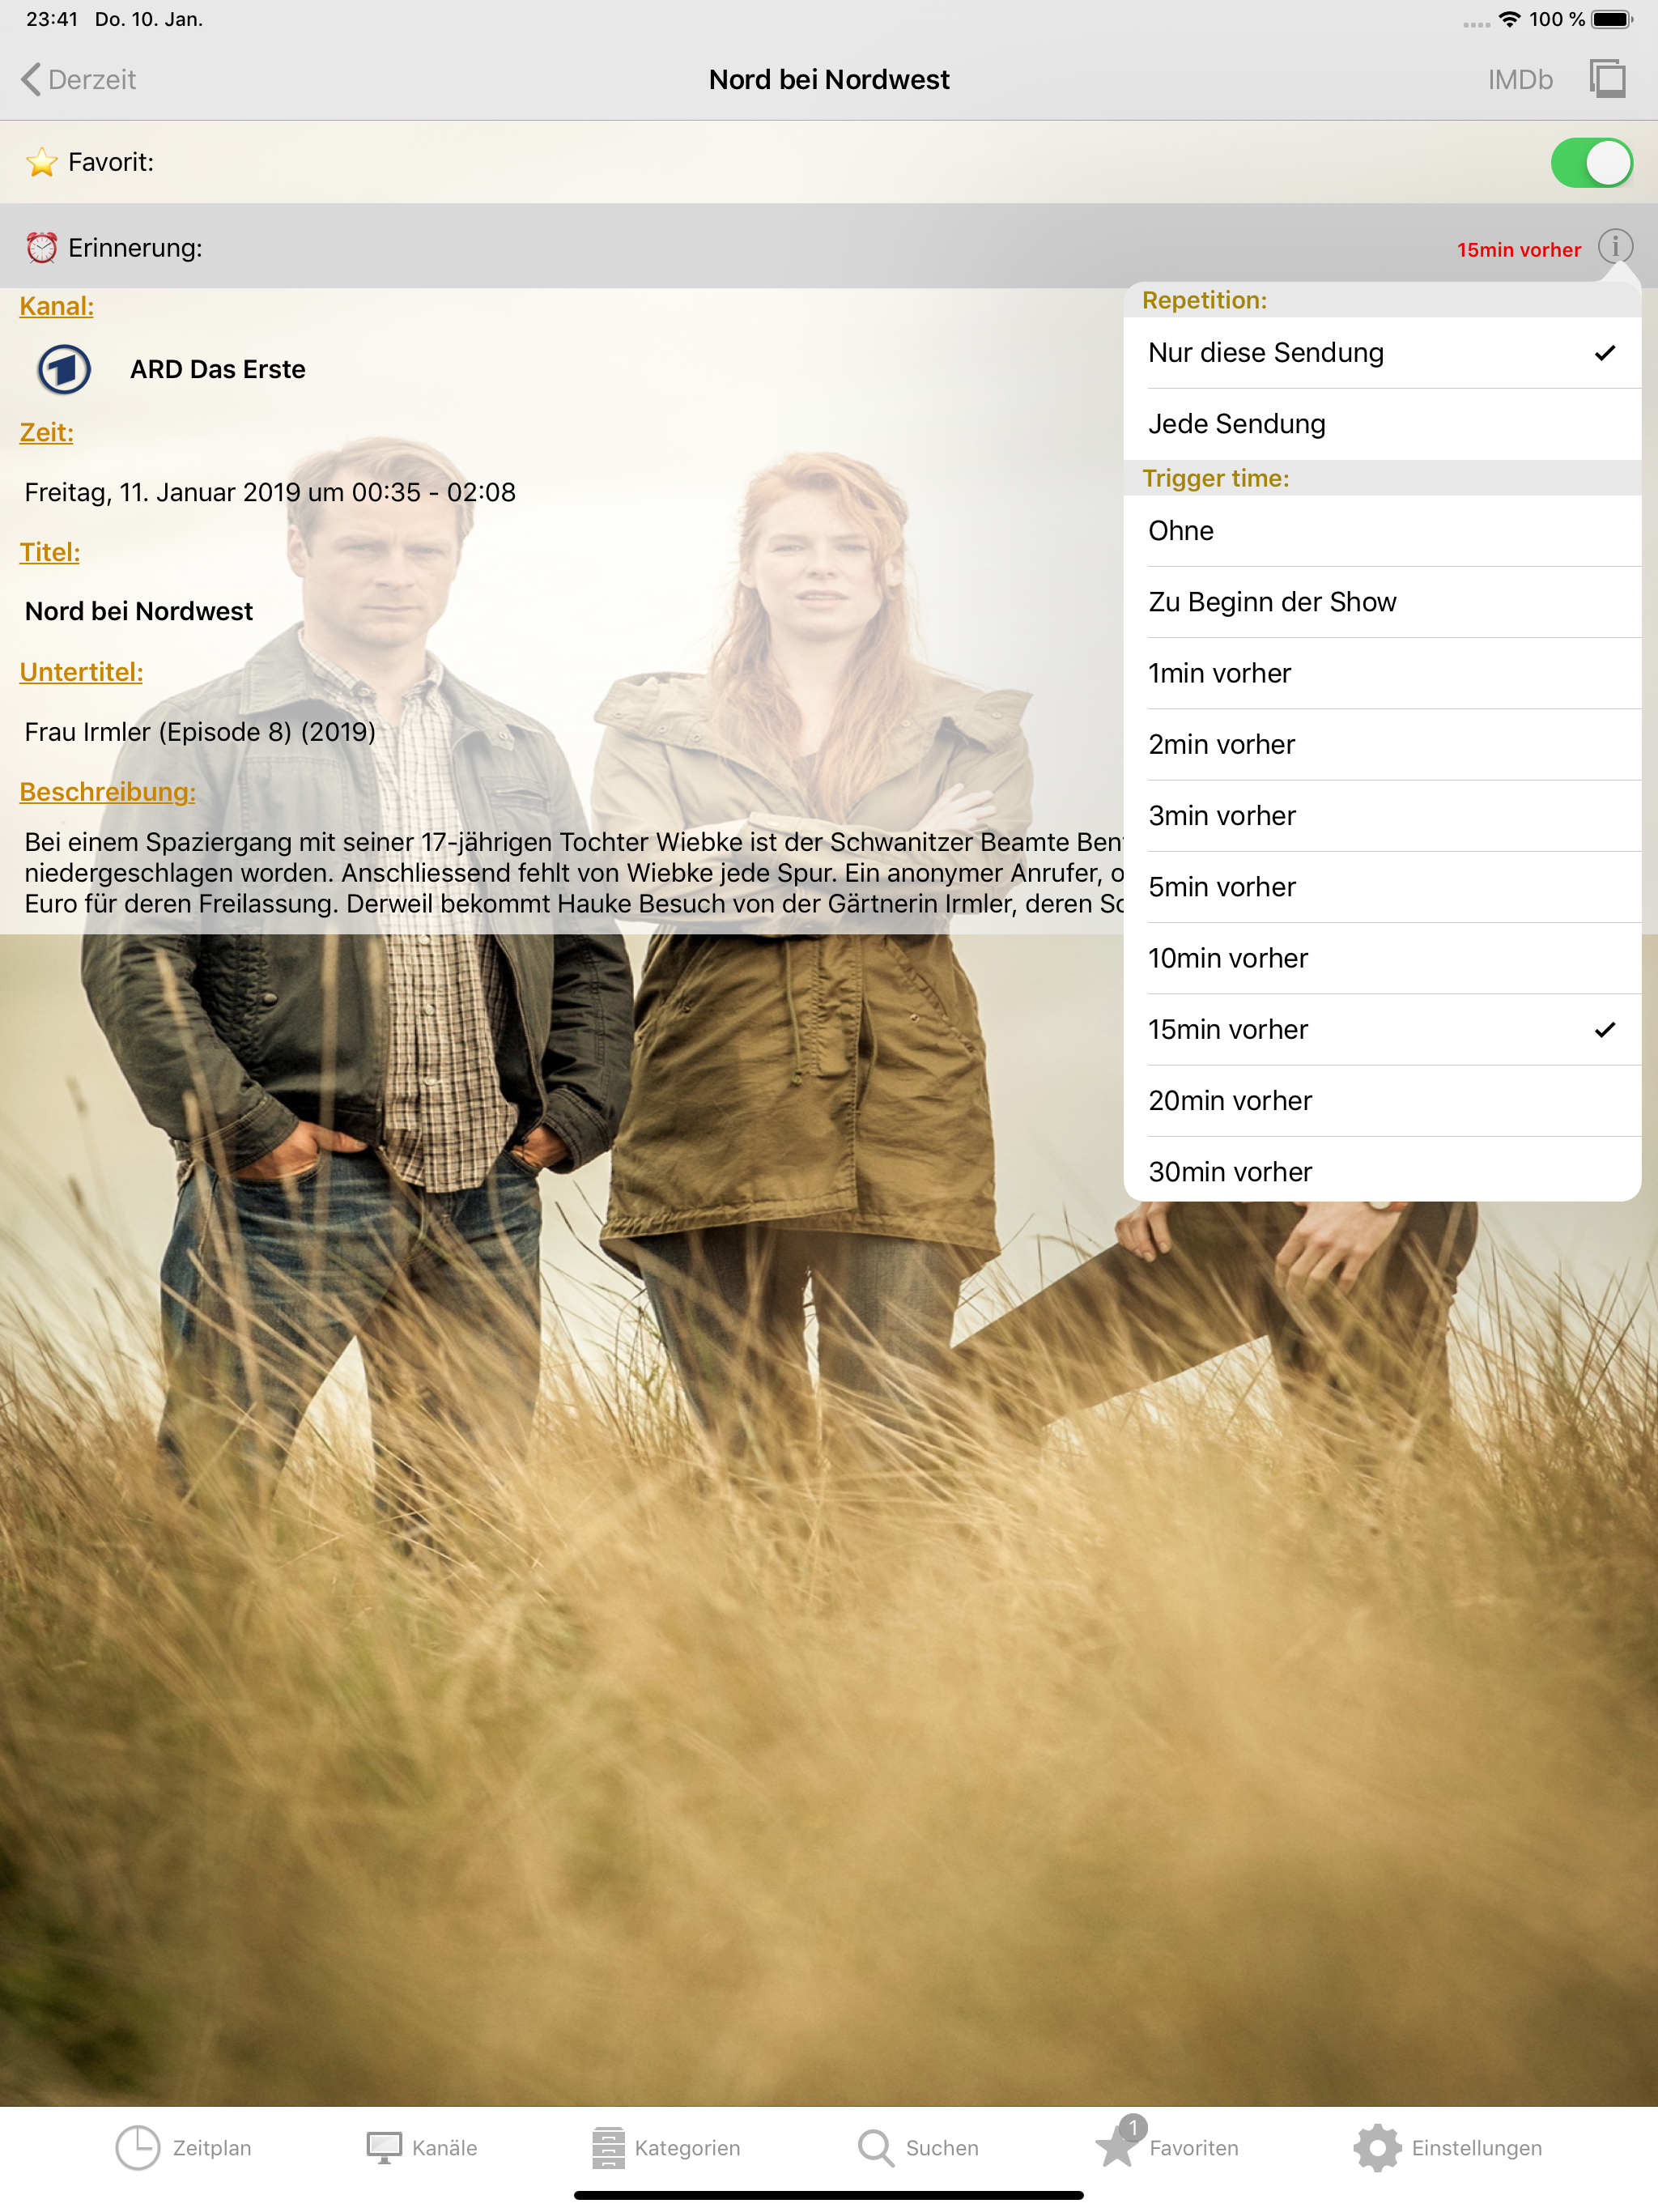
Task: Go back via the Derzeit button
Action: click(x=78, y=79)
